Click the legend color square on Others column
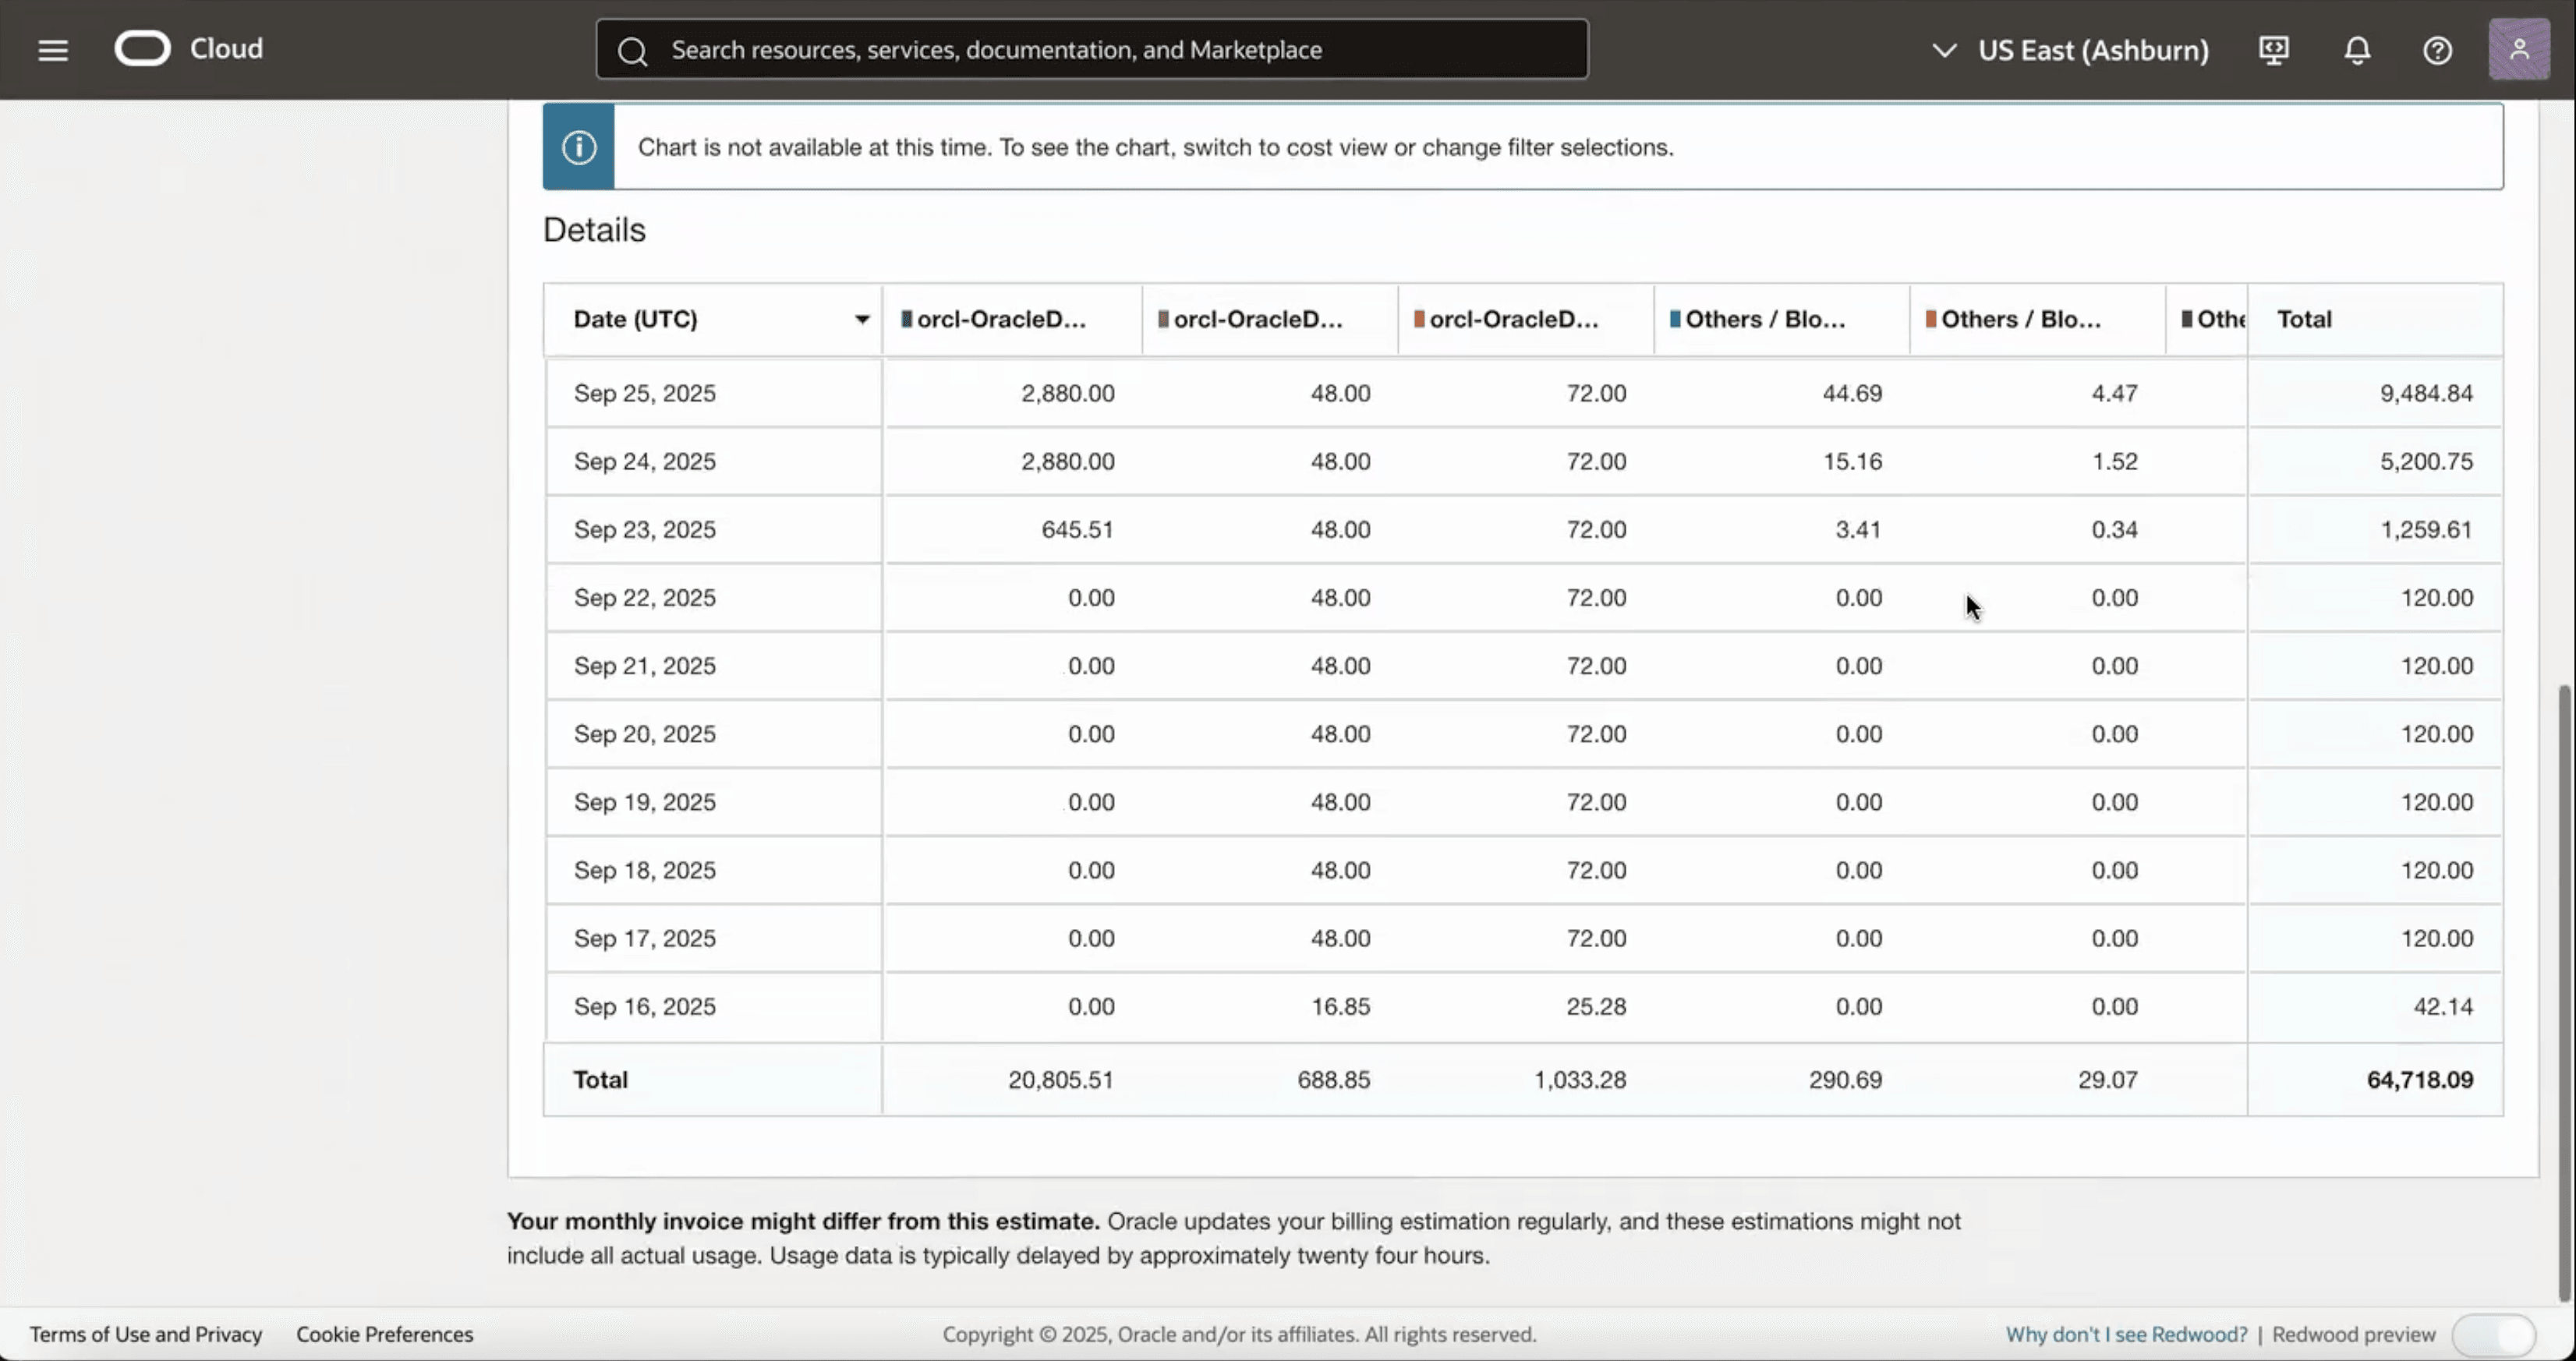The height and width of the screenshot is (1361, 2576). (x=1676, y=318)
